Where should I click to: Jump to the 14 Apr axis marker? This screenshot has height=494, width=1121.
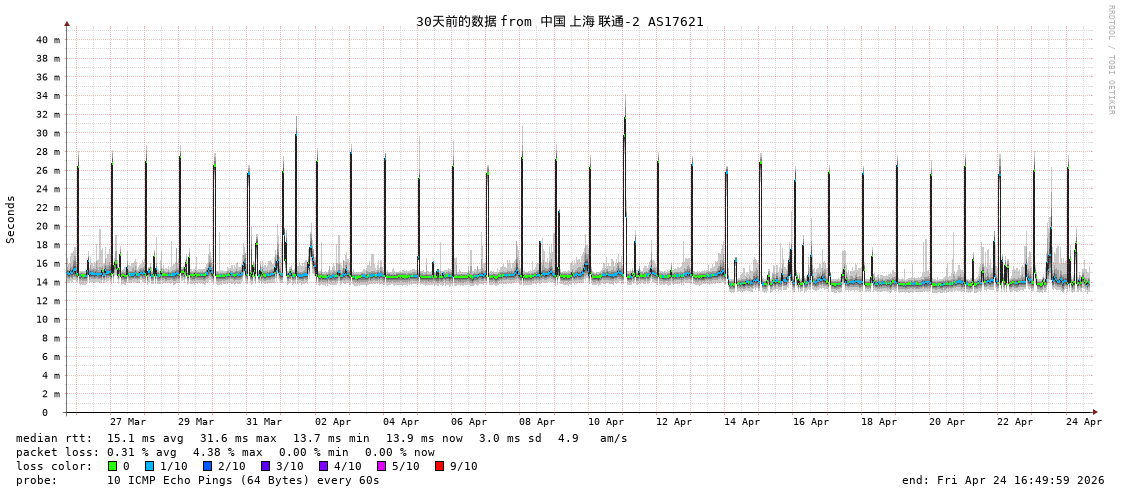tap(742, 422)
